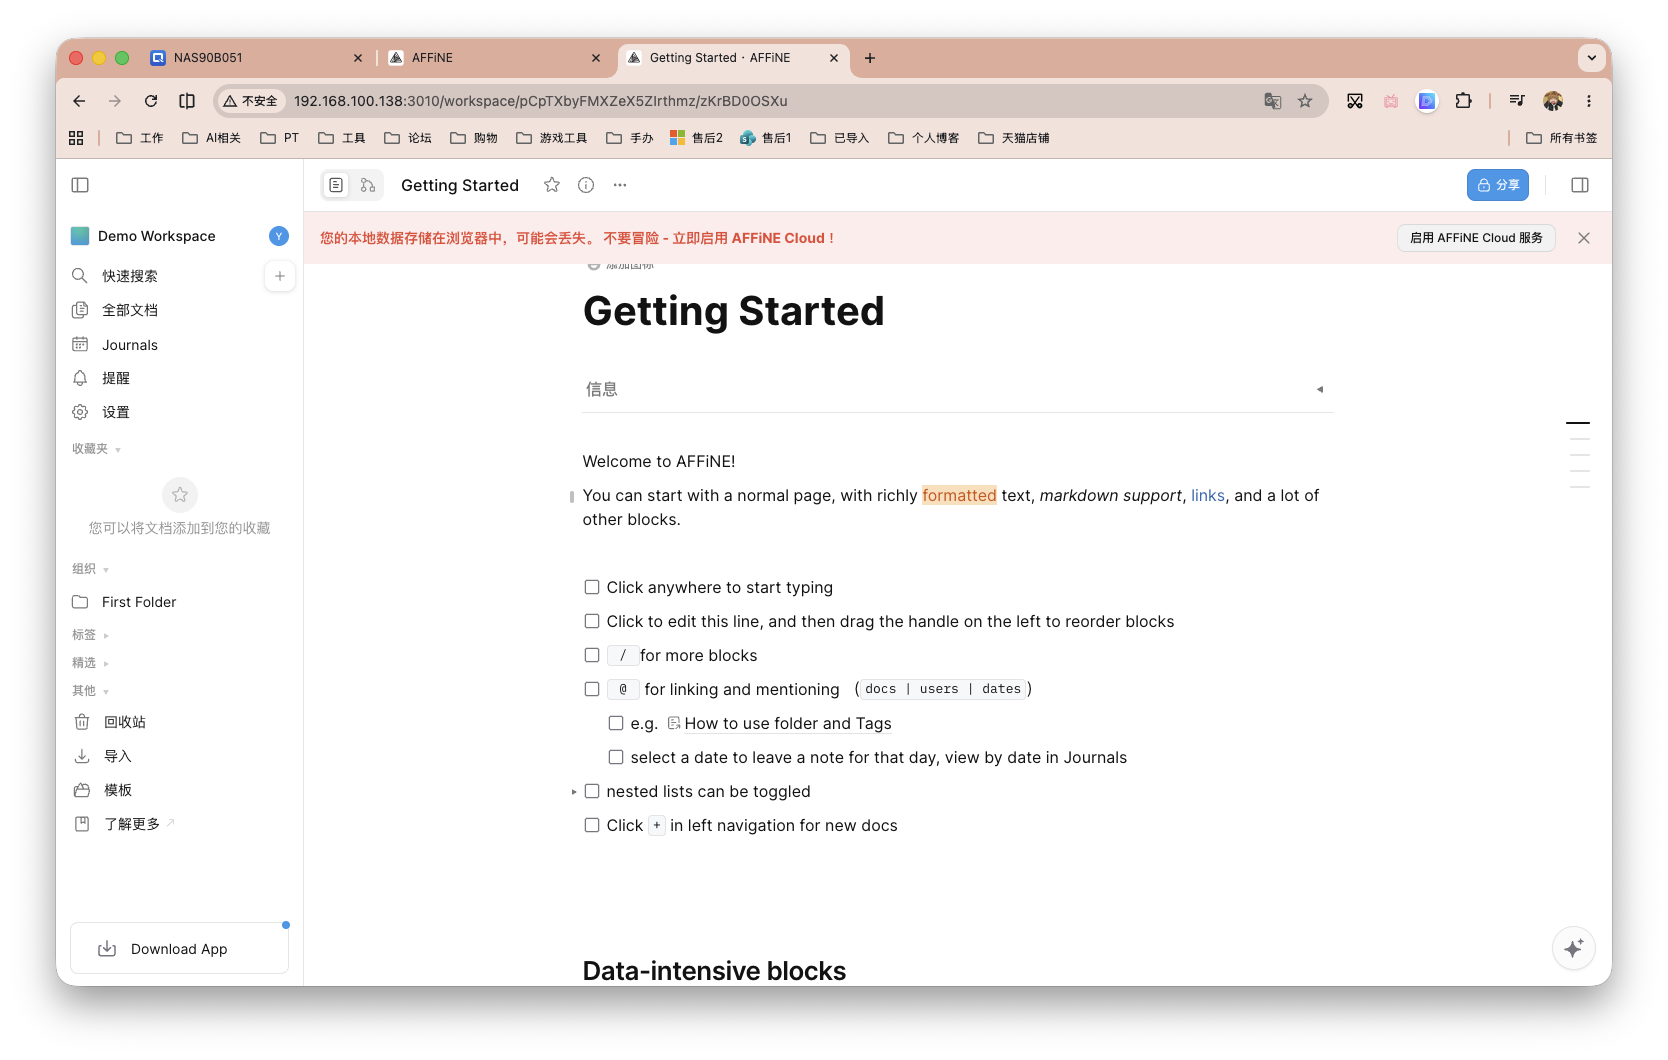Switch to page mode view

coord(336,185)
